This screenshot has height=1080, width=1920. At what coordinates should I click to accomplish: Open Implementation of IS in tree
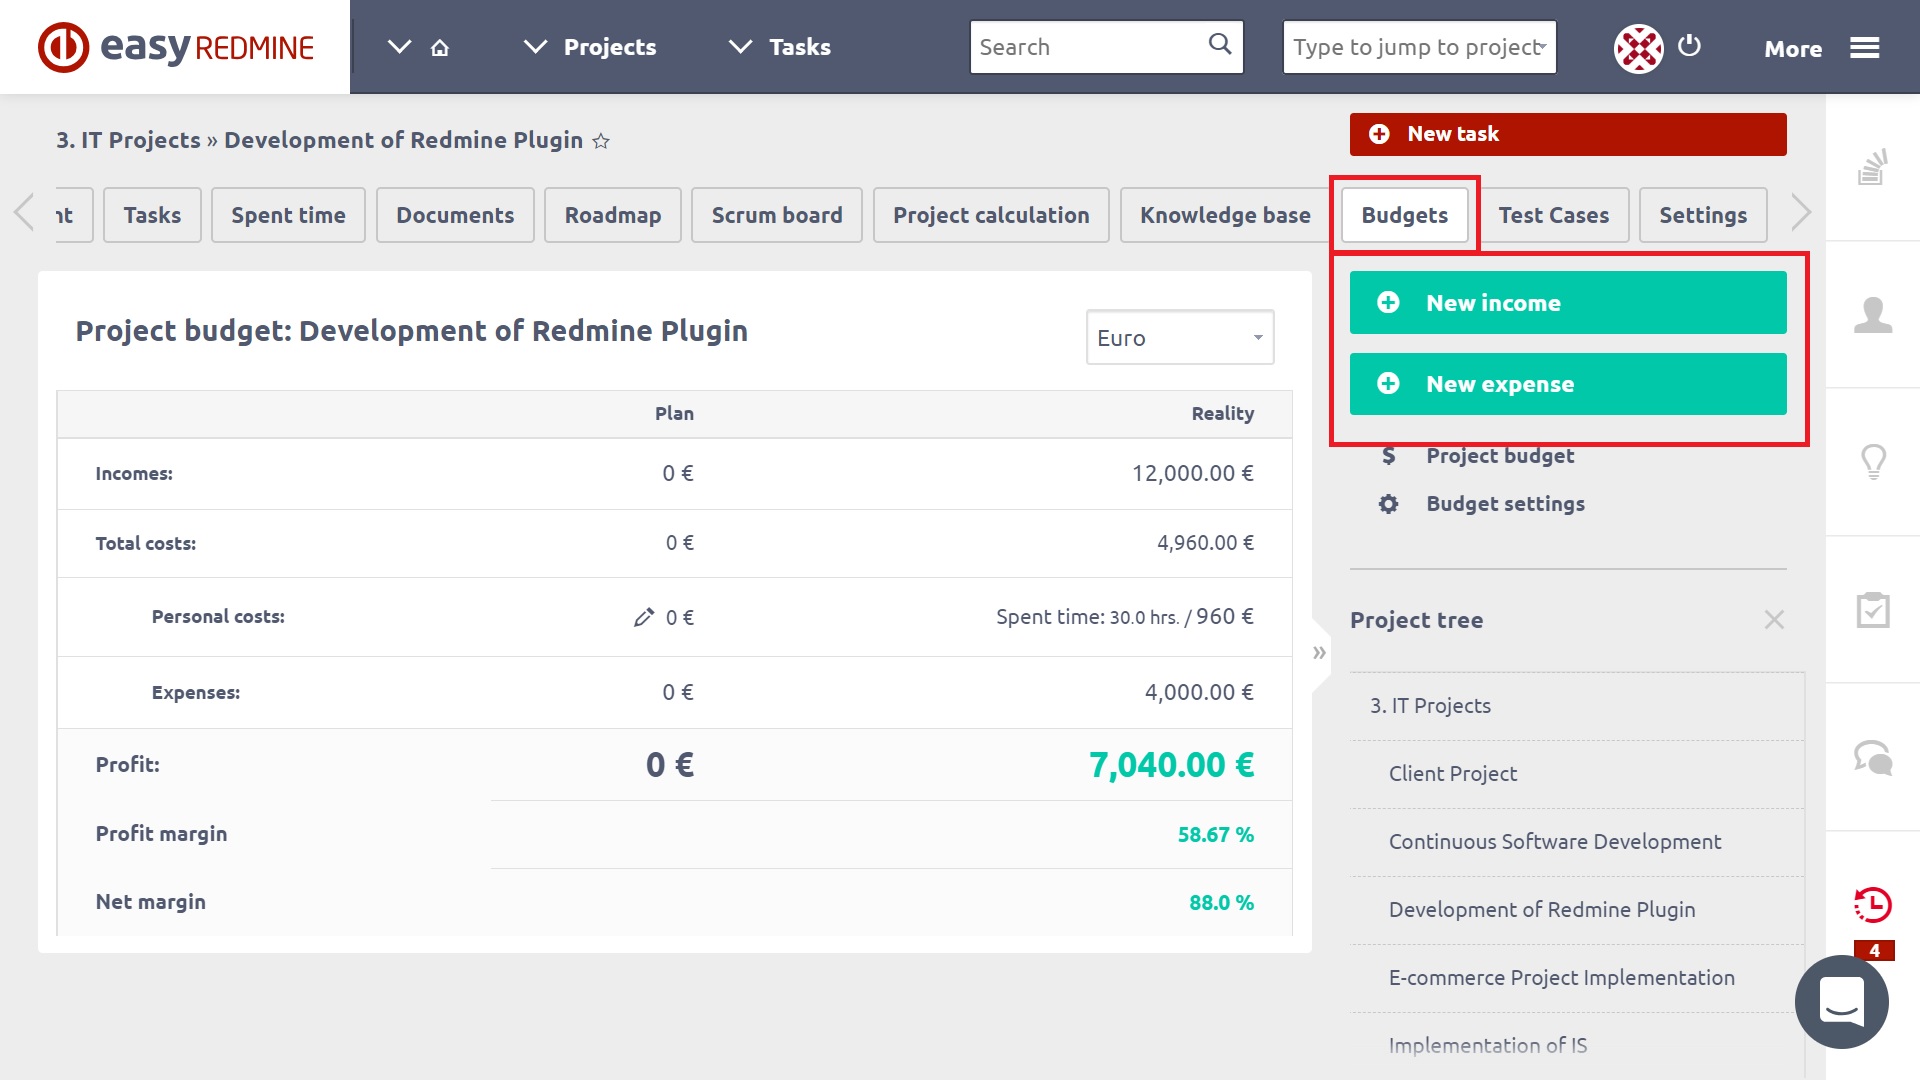pyautogui.click(x=1487, y=1046)
